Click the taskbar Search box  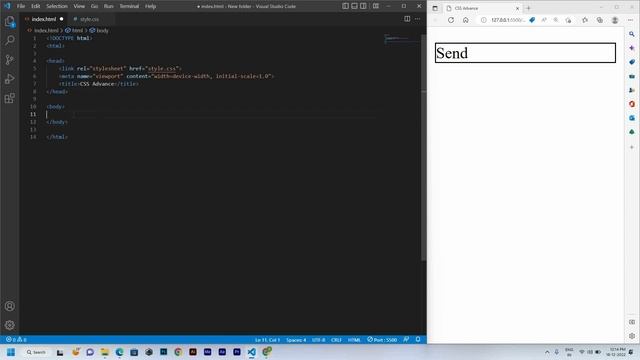[36, 352]
